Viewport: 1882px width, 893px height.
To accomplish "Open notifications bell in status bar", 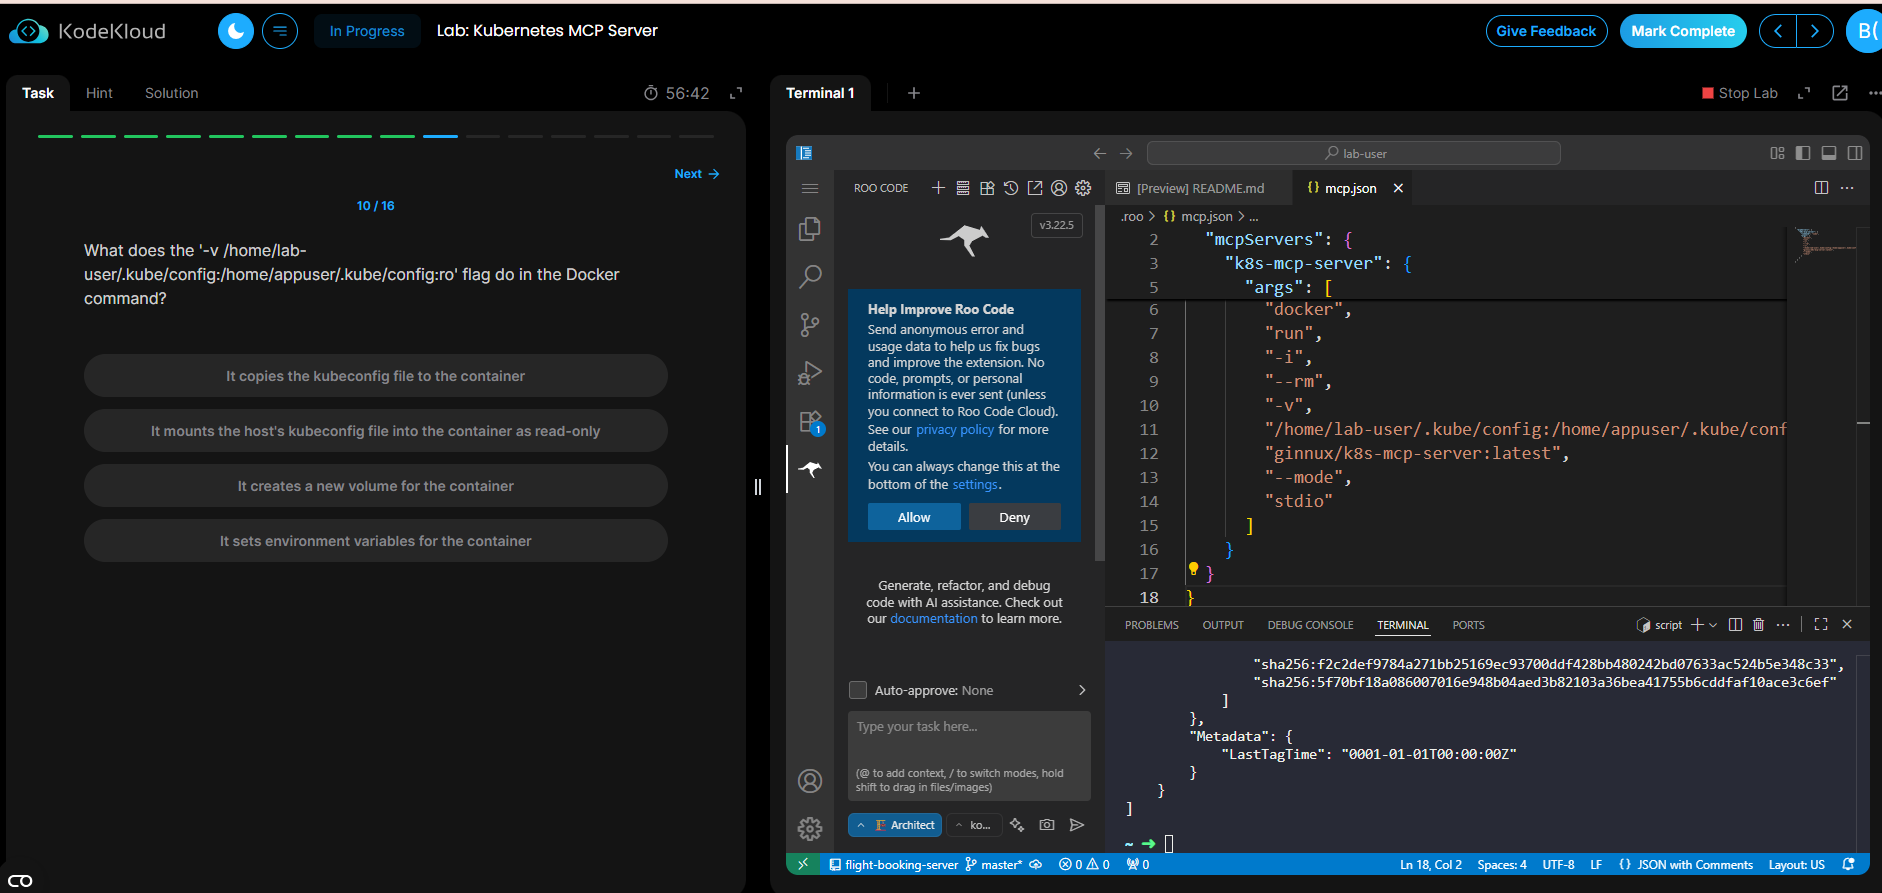I will (1849, 864).
